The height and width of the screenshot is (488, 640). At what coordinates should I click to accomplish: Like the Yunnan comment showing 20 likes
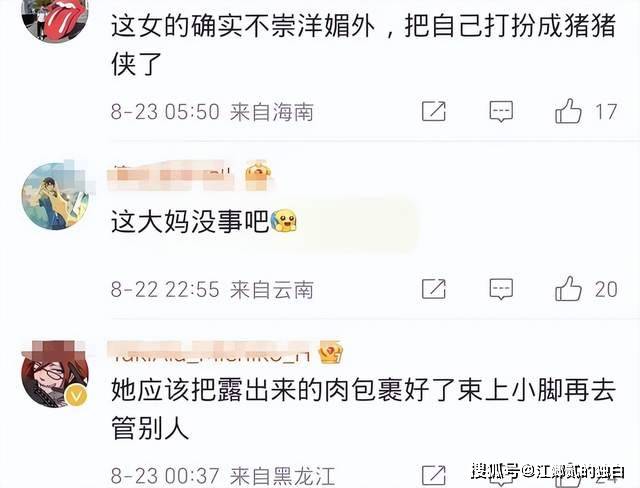[568, 289]
